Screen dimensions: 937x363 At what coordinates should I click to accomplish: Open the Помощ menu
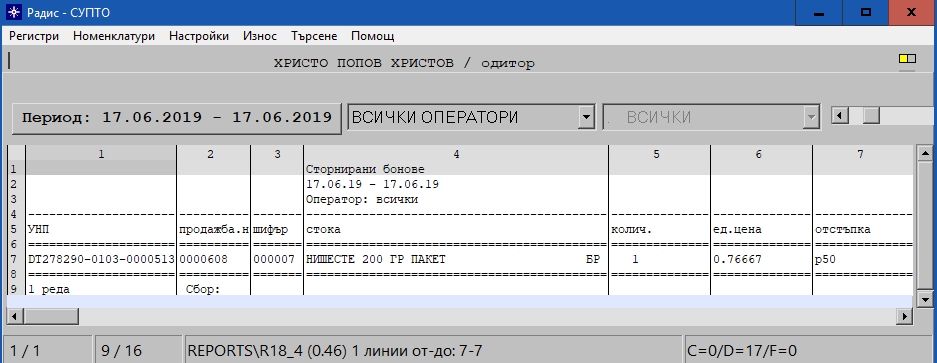point(372,36)
